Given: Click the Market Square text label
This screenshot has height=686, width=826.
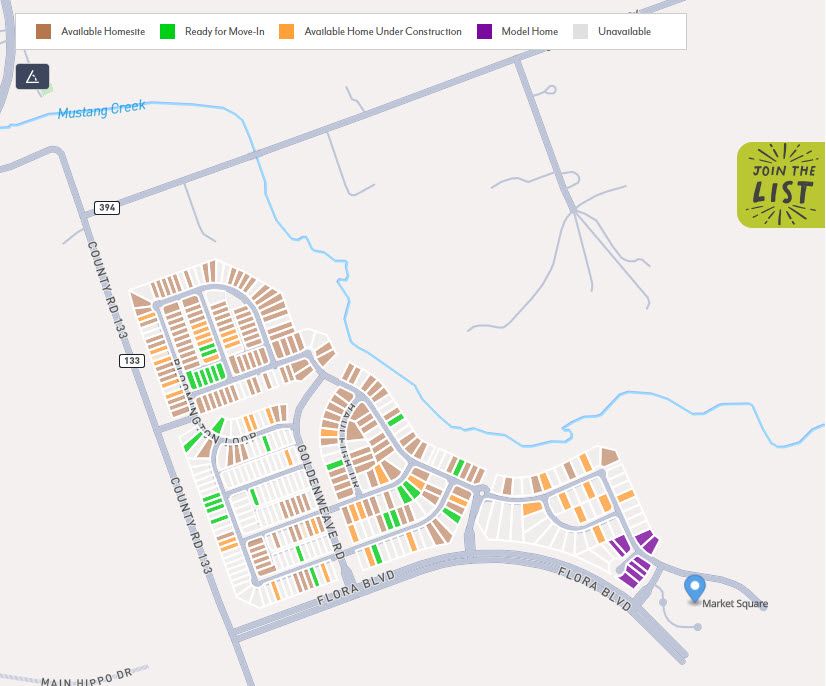Looking at the screenshot, I should pos(736,603).
